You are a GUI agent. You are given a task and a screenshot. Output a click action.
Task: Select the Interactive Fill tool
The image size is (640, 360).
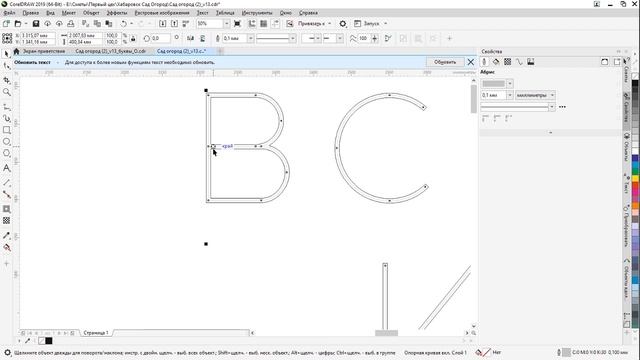[x=7, y=247]
